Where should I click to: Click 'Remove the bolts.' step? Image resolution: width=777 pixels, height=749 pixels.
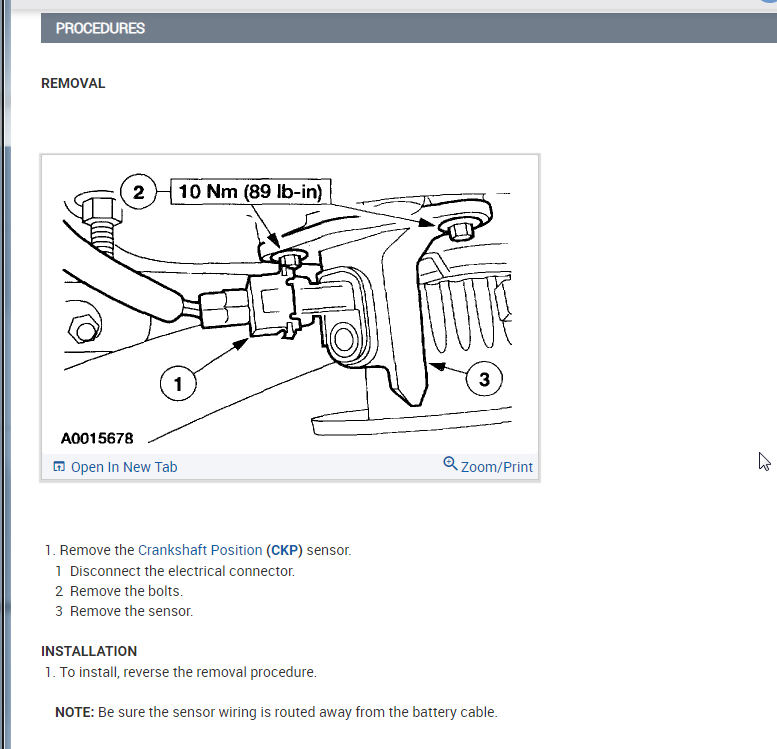tap(126, 591)
